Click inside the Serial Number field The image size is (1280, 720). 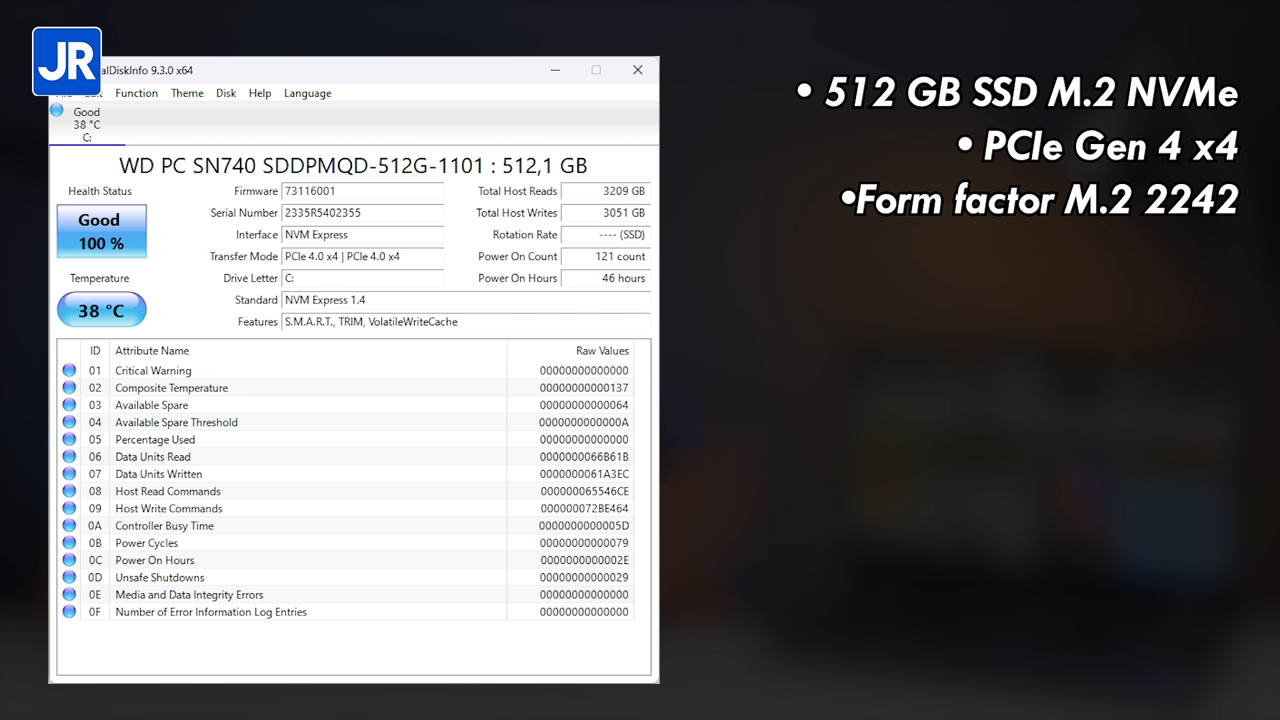(362, 212)
